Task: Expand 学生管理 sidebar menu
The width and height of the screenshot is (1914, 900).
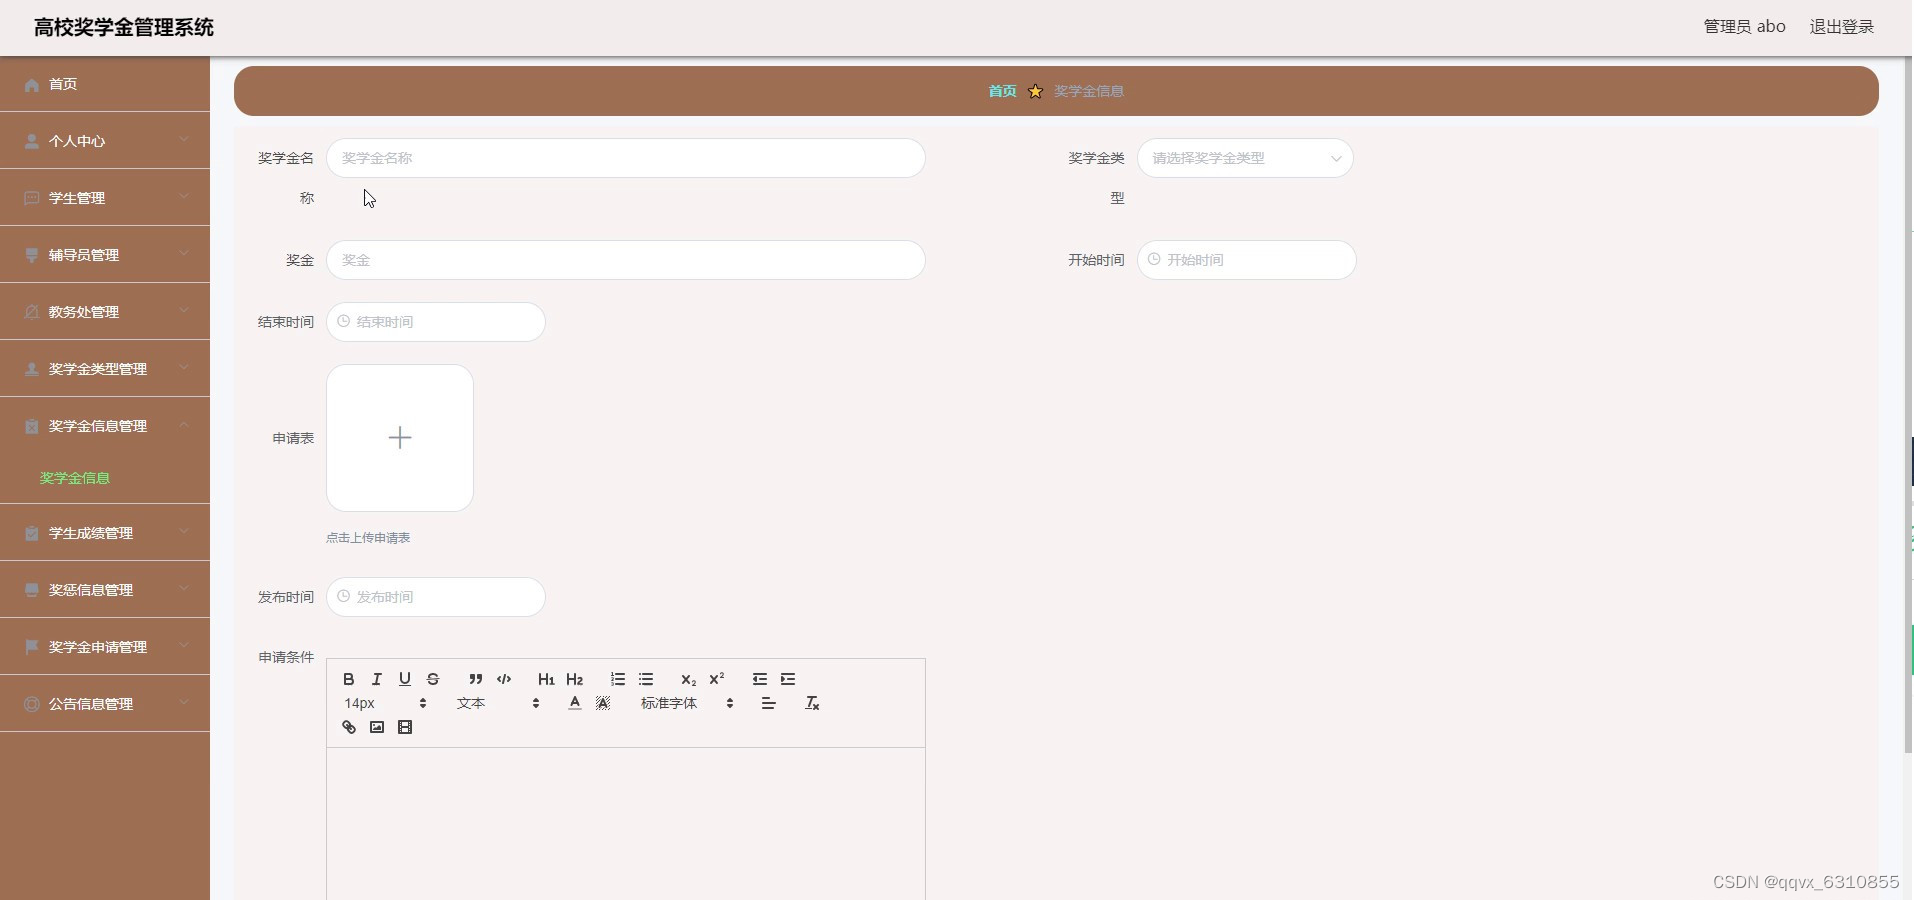Action: point(105,198)
